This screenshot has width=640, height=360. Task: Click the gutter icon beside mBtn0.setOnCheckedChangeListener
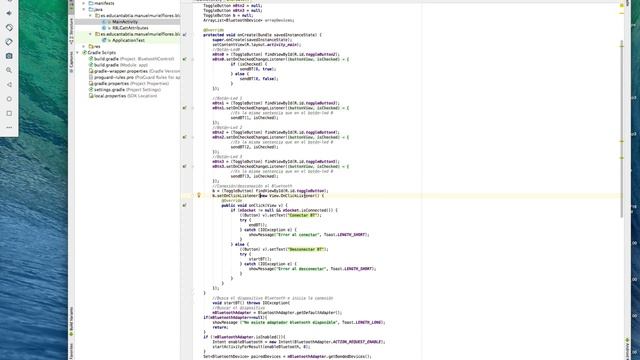(184, 59)
